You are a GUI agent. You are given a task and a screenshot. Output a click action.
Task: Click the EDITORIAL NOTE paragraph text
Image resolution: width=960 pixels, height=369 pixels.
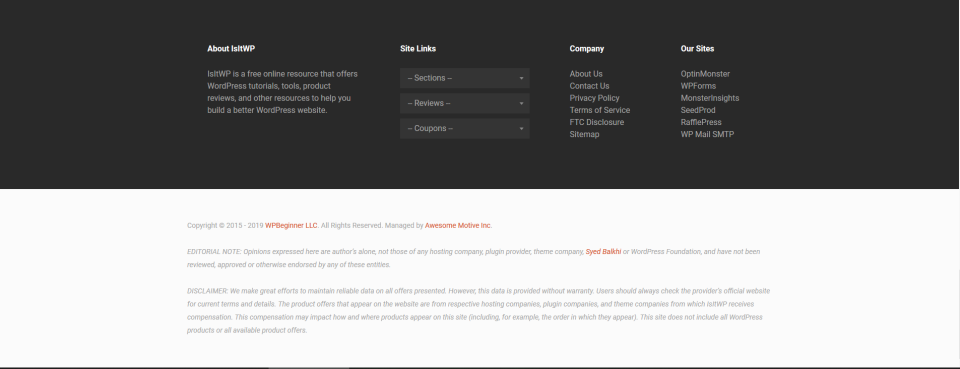point(473,258)
